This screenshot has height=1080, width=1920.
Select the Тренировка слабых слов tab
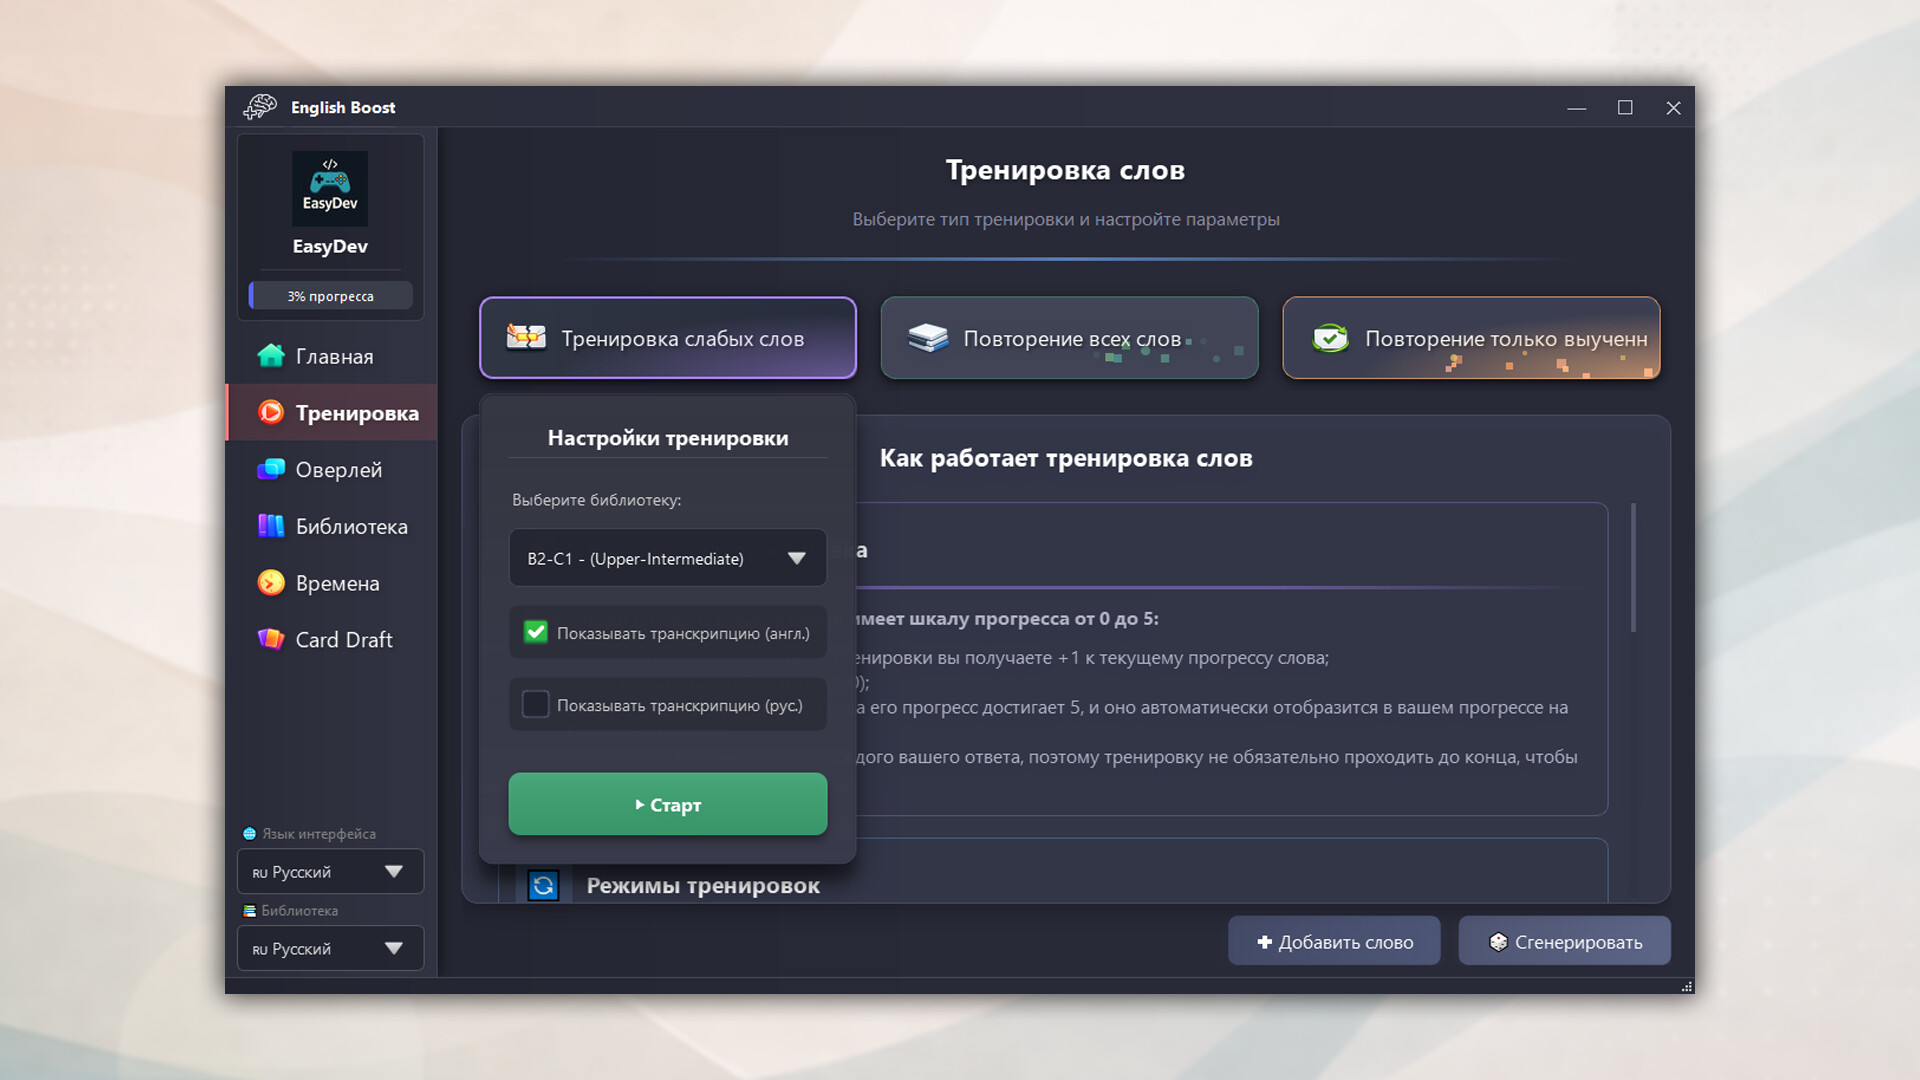667,338
